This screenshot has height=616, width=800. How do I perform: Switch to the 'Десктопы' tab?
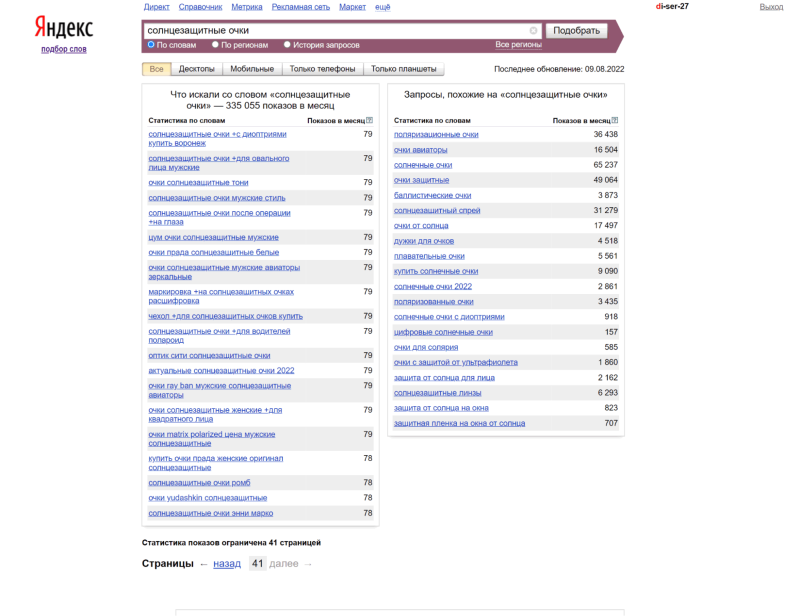point(196,69)
